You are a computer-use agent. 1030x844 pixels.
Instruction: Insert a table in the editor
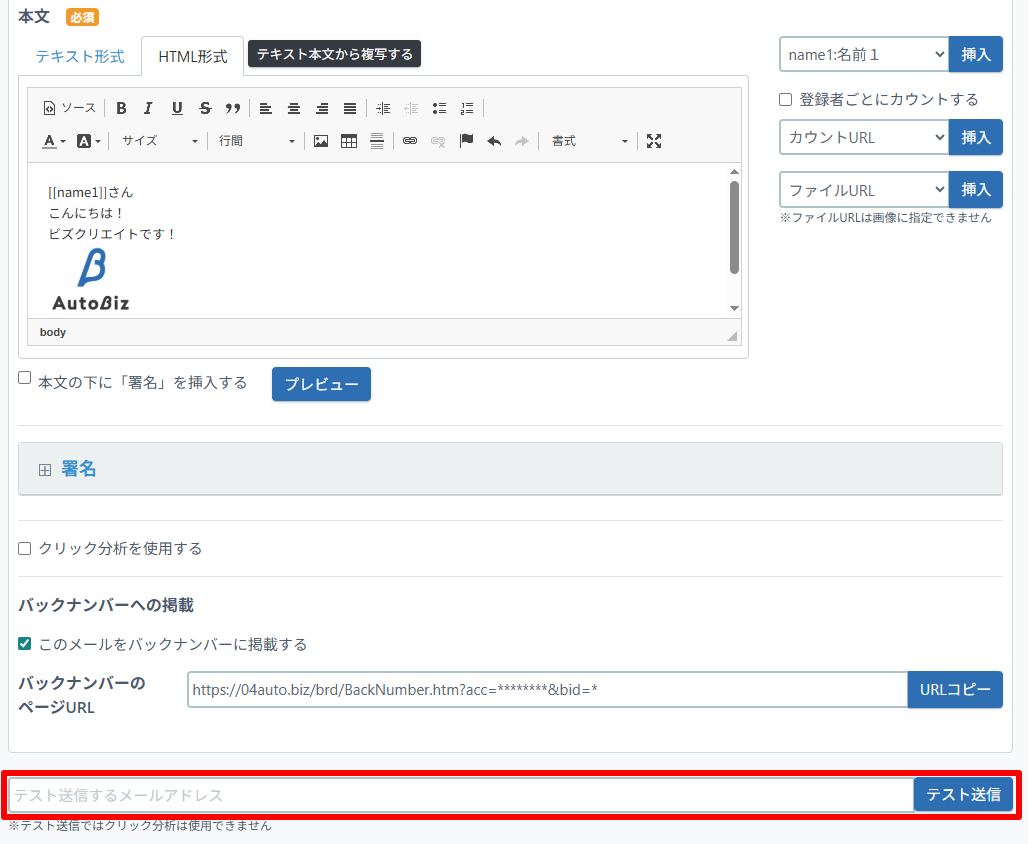coord(349,141)
